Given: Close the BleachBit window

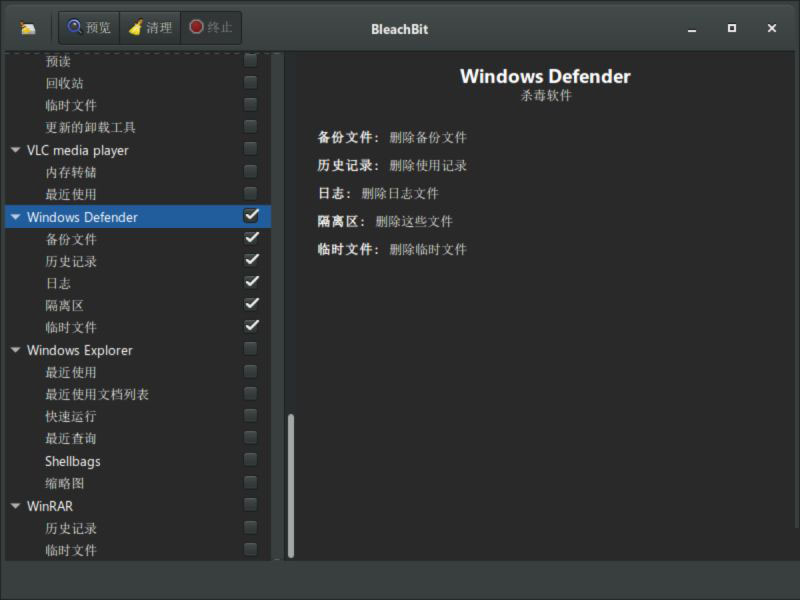Looking at the screenshot, I should 771,28.
